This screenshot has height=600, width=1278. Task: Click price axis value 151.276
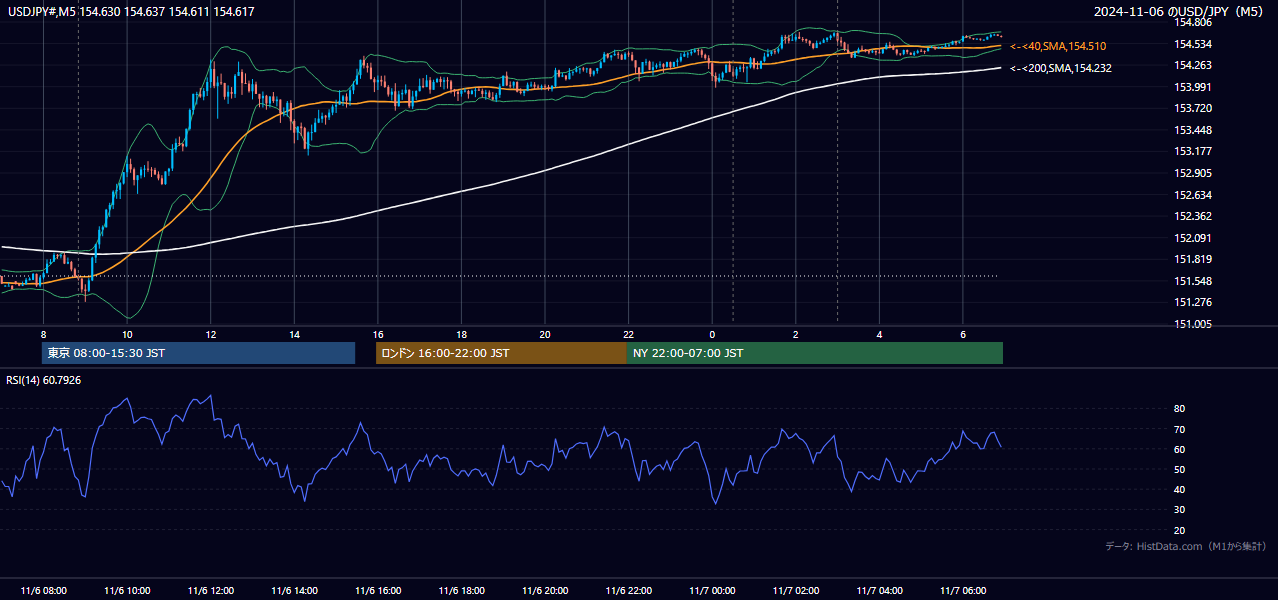click(1194, 302)
